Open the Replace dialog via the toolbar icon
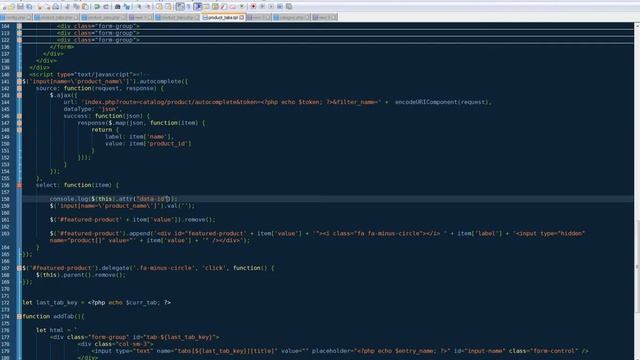This screenshot has width=640, height=360. (127, 7)
